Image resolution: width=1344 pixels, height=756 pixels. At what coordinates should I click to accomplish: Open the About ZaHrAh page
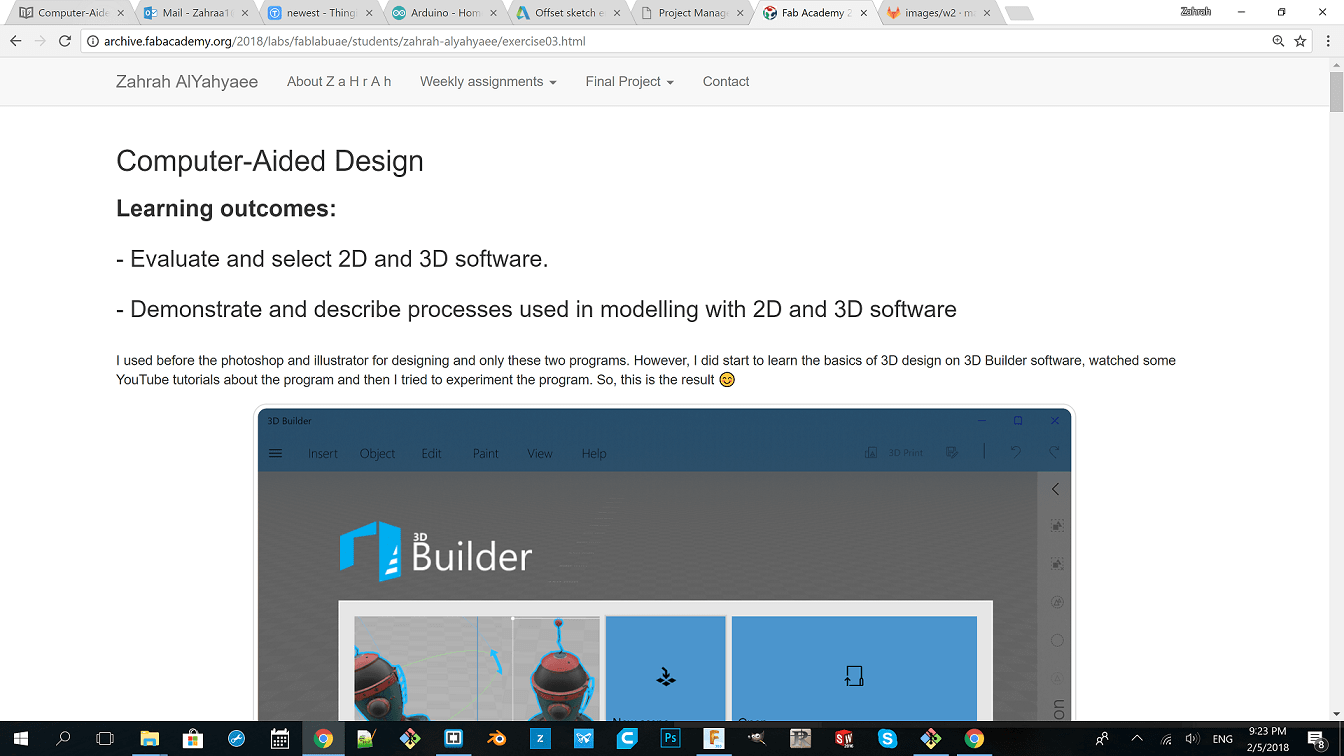[339, 82]
